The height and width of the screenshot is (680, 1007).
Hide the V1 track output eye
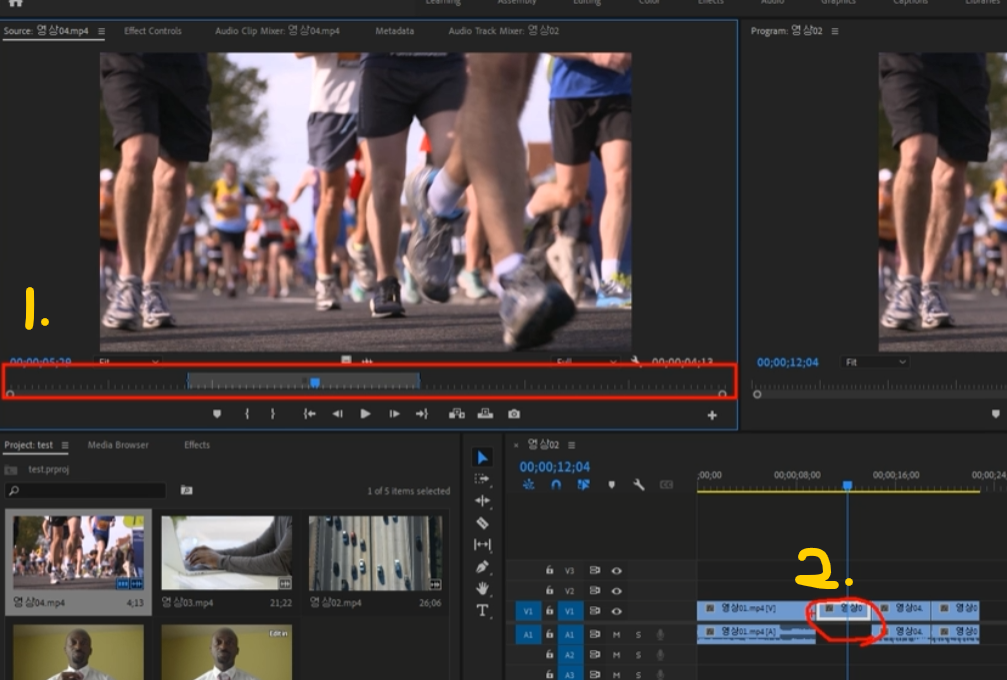pyautogui.click(x=617, y=611)
